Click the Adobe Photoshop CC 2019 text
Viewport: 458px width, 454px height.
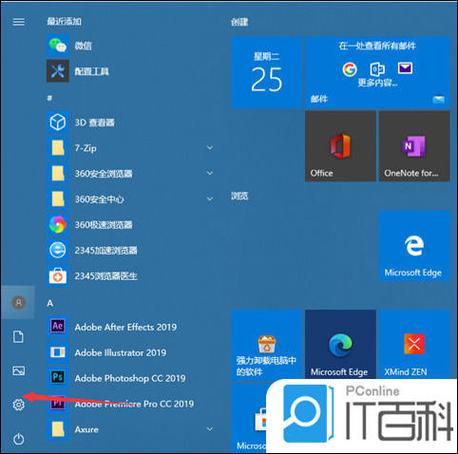[x=130, y=378]
